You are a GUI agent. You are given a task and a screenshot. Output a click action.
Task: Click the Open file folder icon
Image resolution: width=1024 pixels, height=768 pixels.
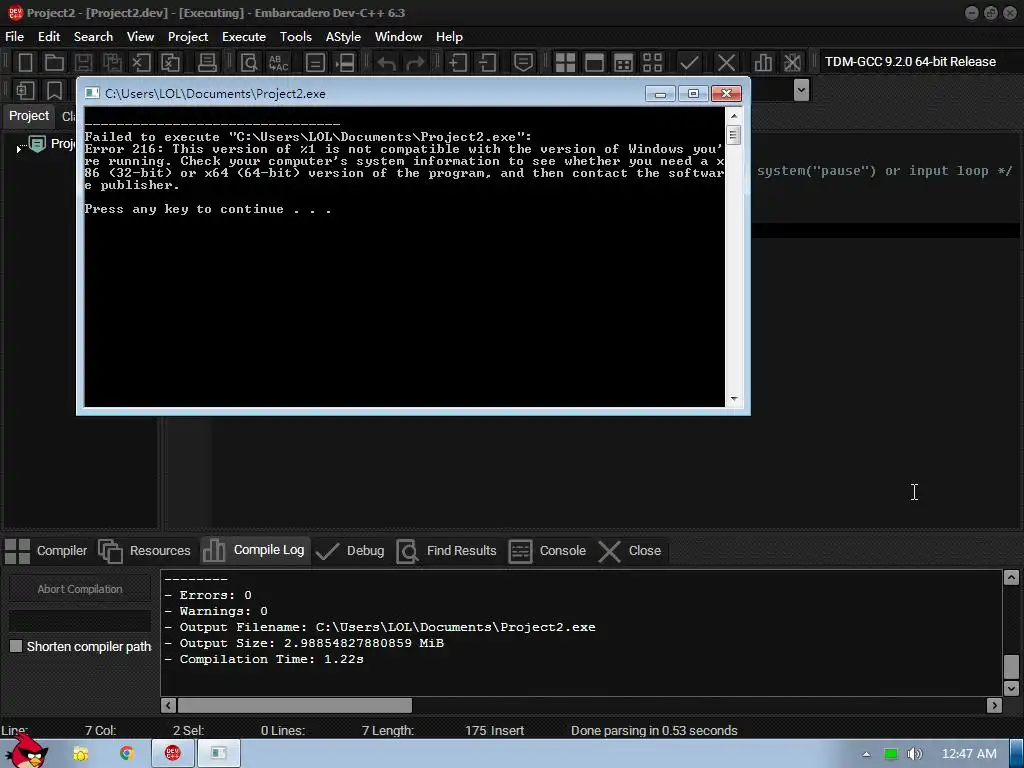[54, 63]
